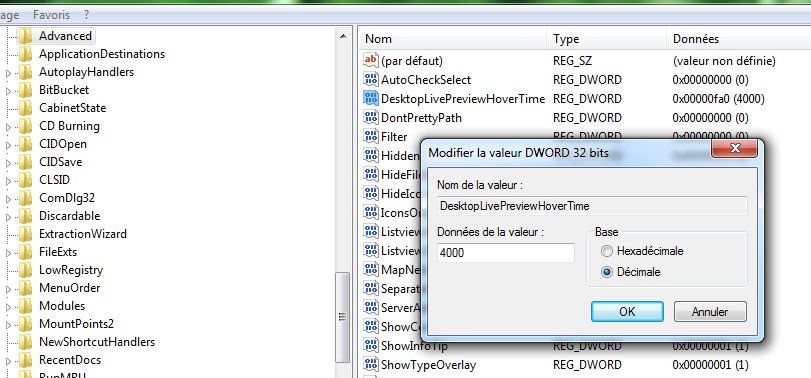Screen dimensions: 811x378
Task: Sort values by the Nom column header
Action: click(x=453, y=39)
